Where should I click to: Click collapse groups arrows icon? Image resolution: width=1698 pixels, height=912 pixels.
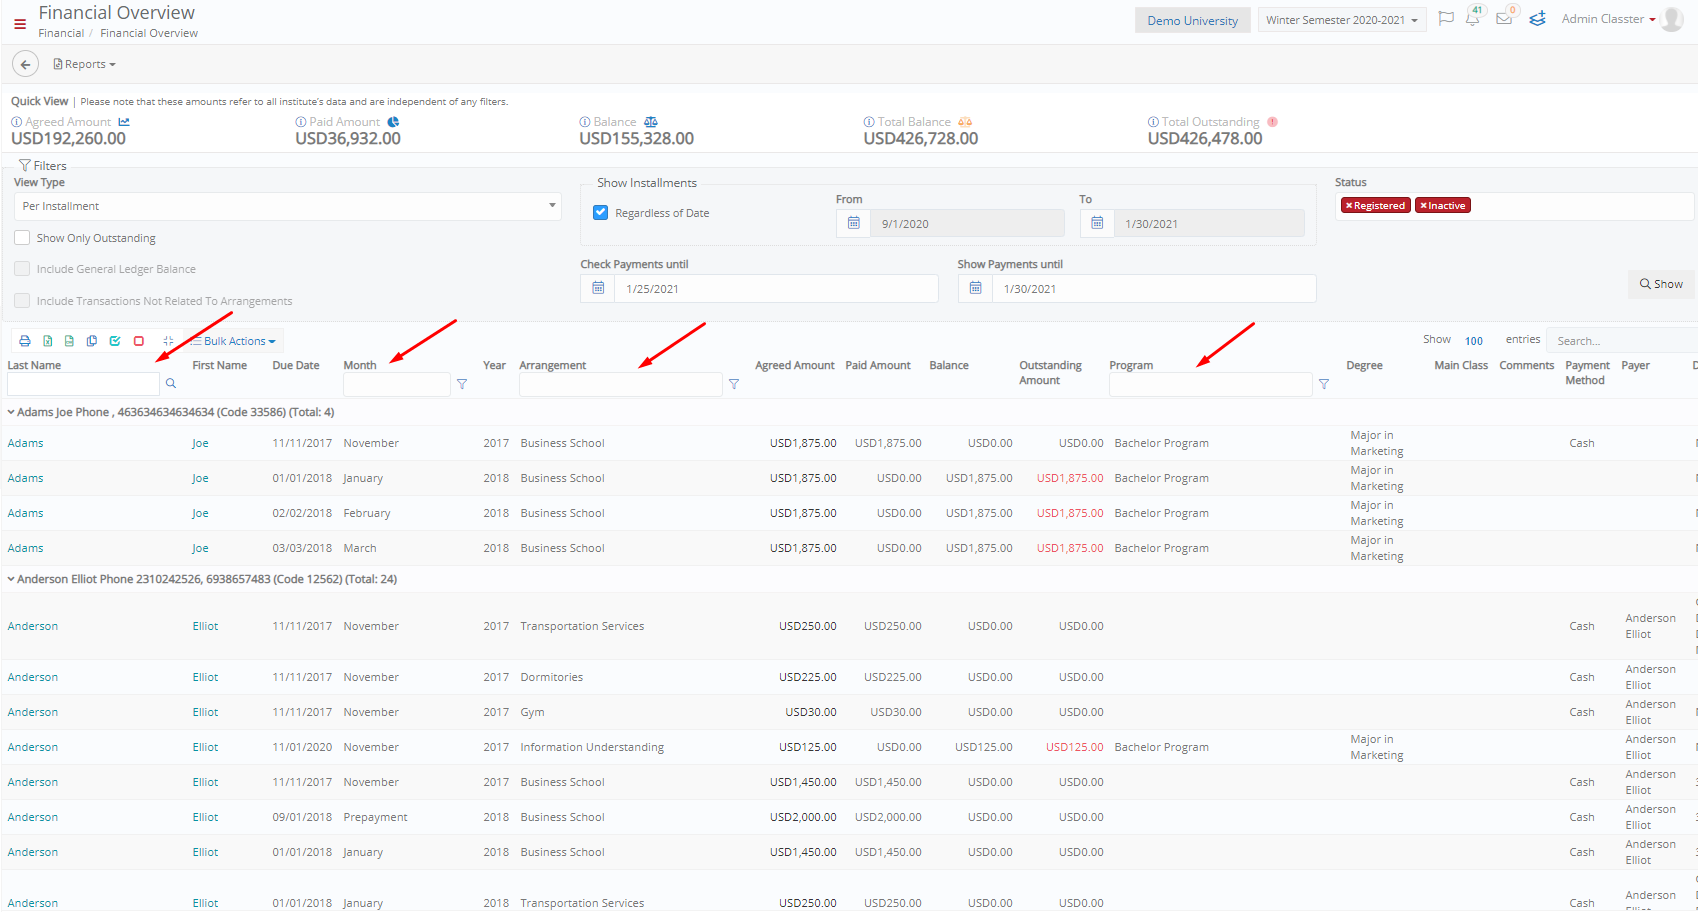click(x=168, y=341)
